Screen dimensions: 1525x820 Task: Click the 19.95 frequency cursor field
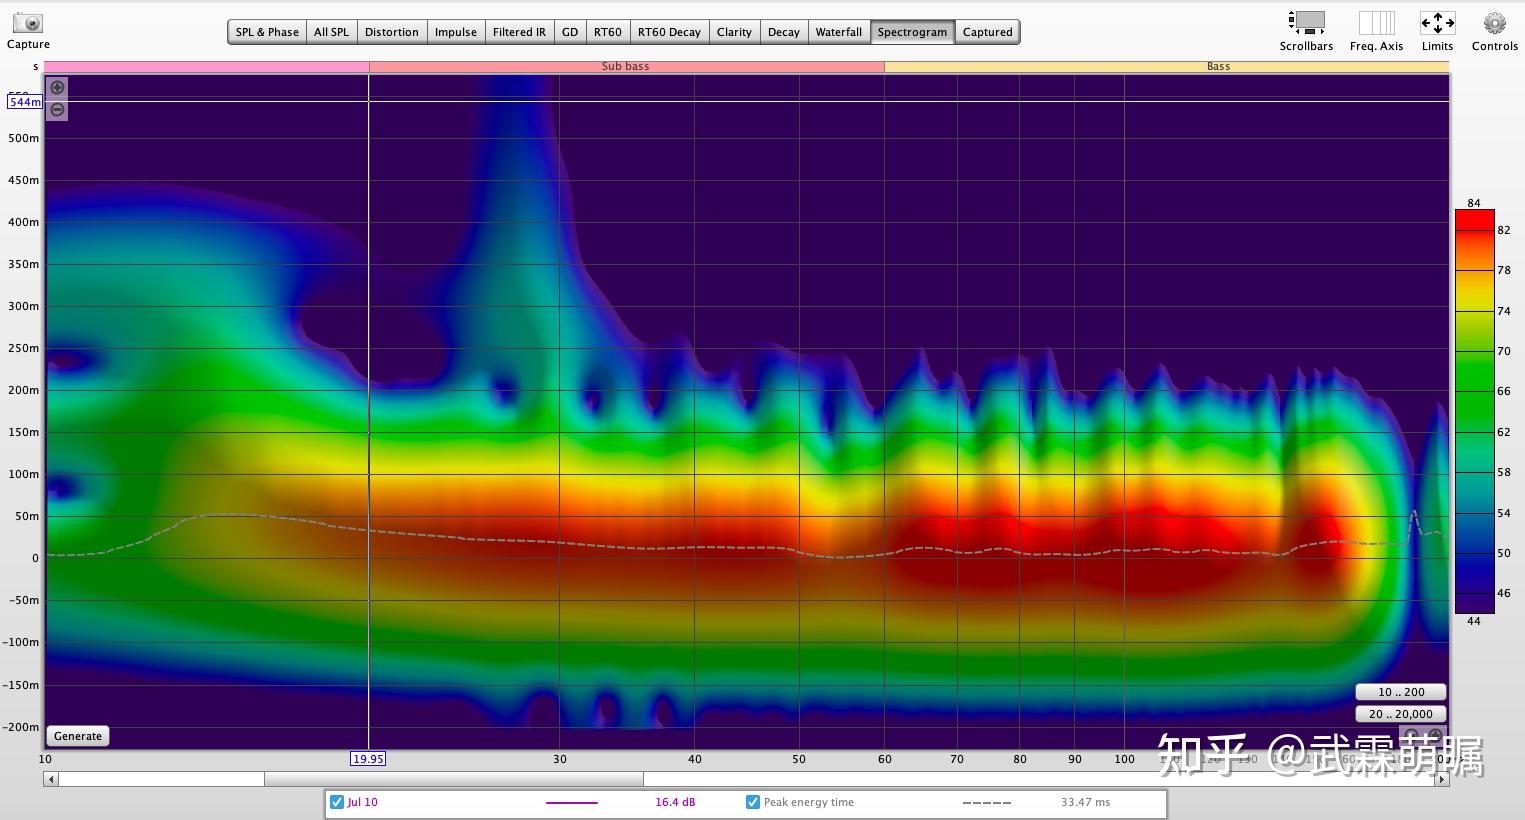pos(368,759)
